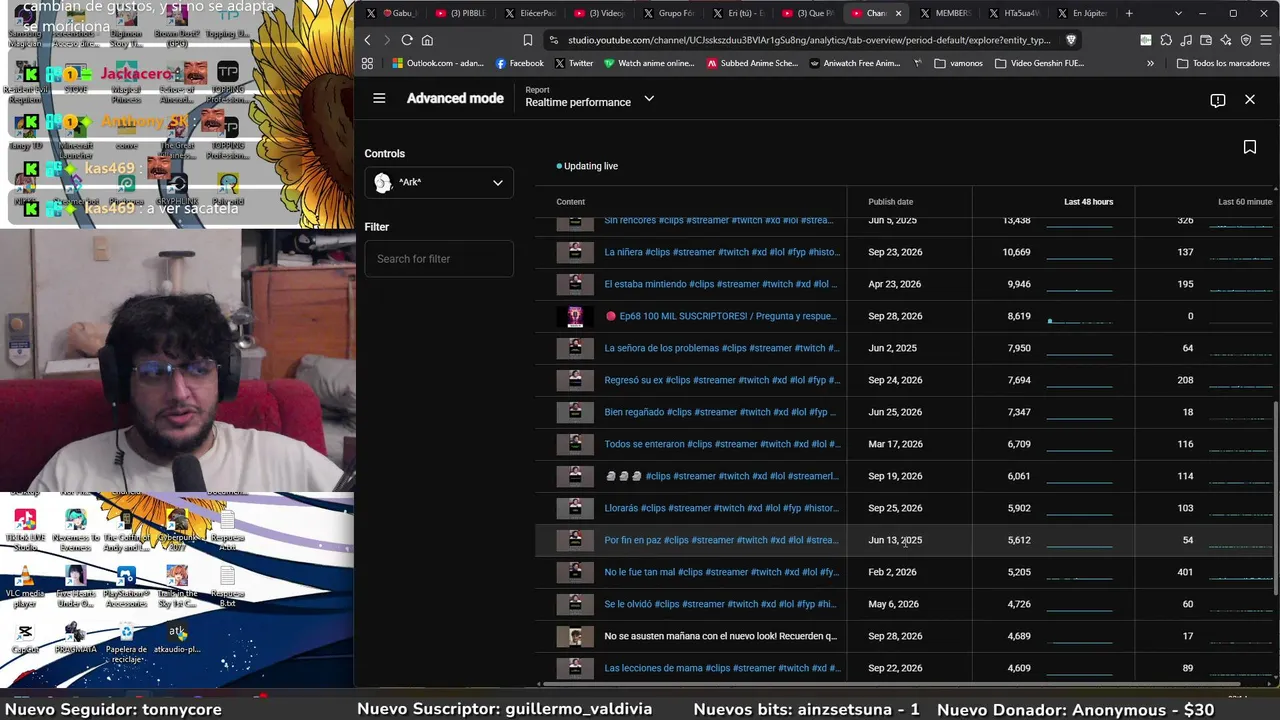Click the Ep68 100 MIL SUSCRIPTORES thumbnail

[575, 316]
